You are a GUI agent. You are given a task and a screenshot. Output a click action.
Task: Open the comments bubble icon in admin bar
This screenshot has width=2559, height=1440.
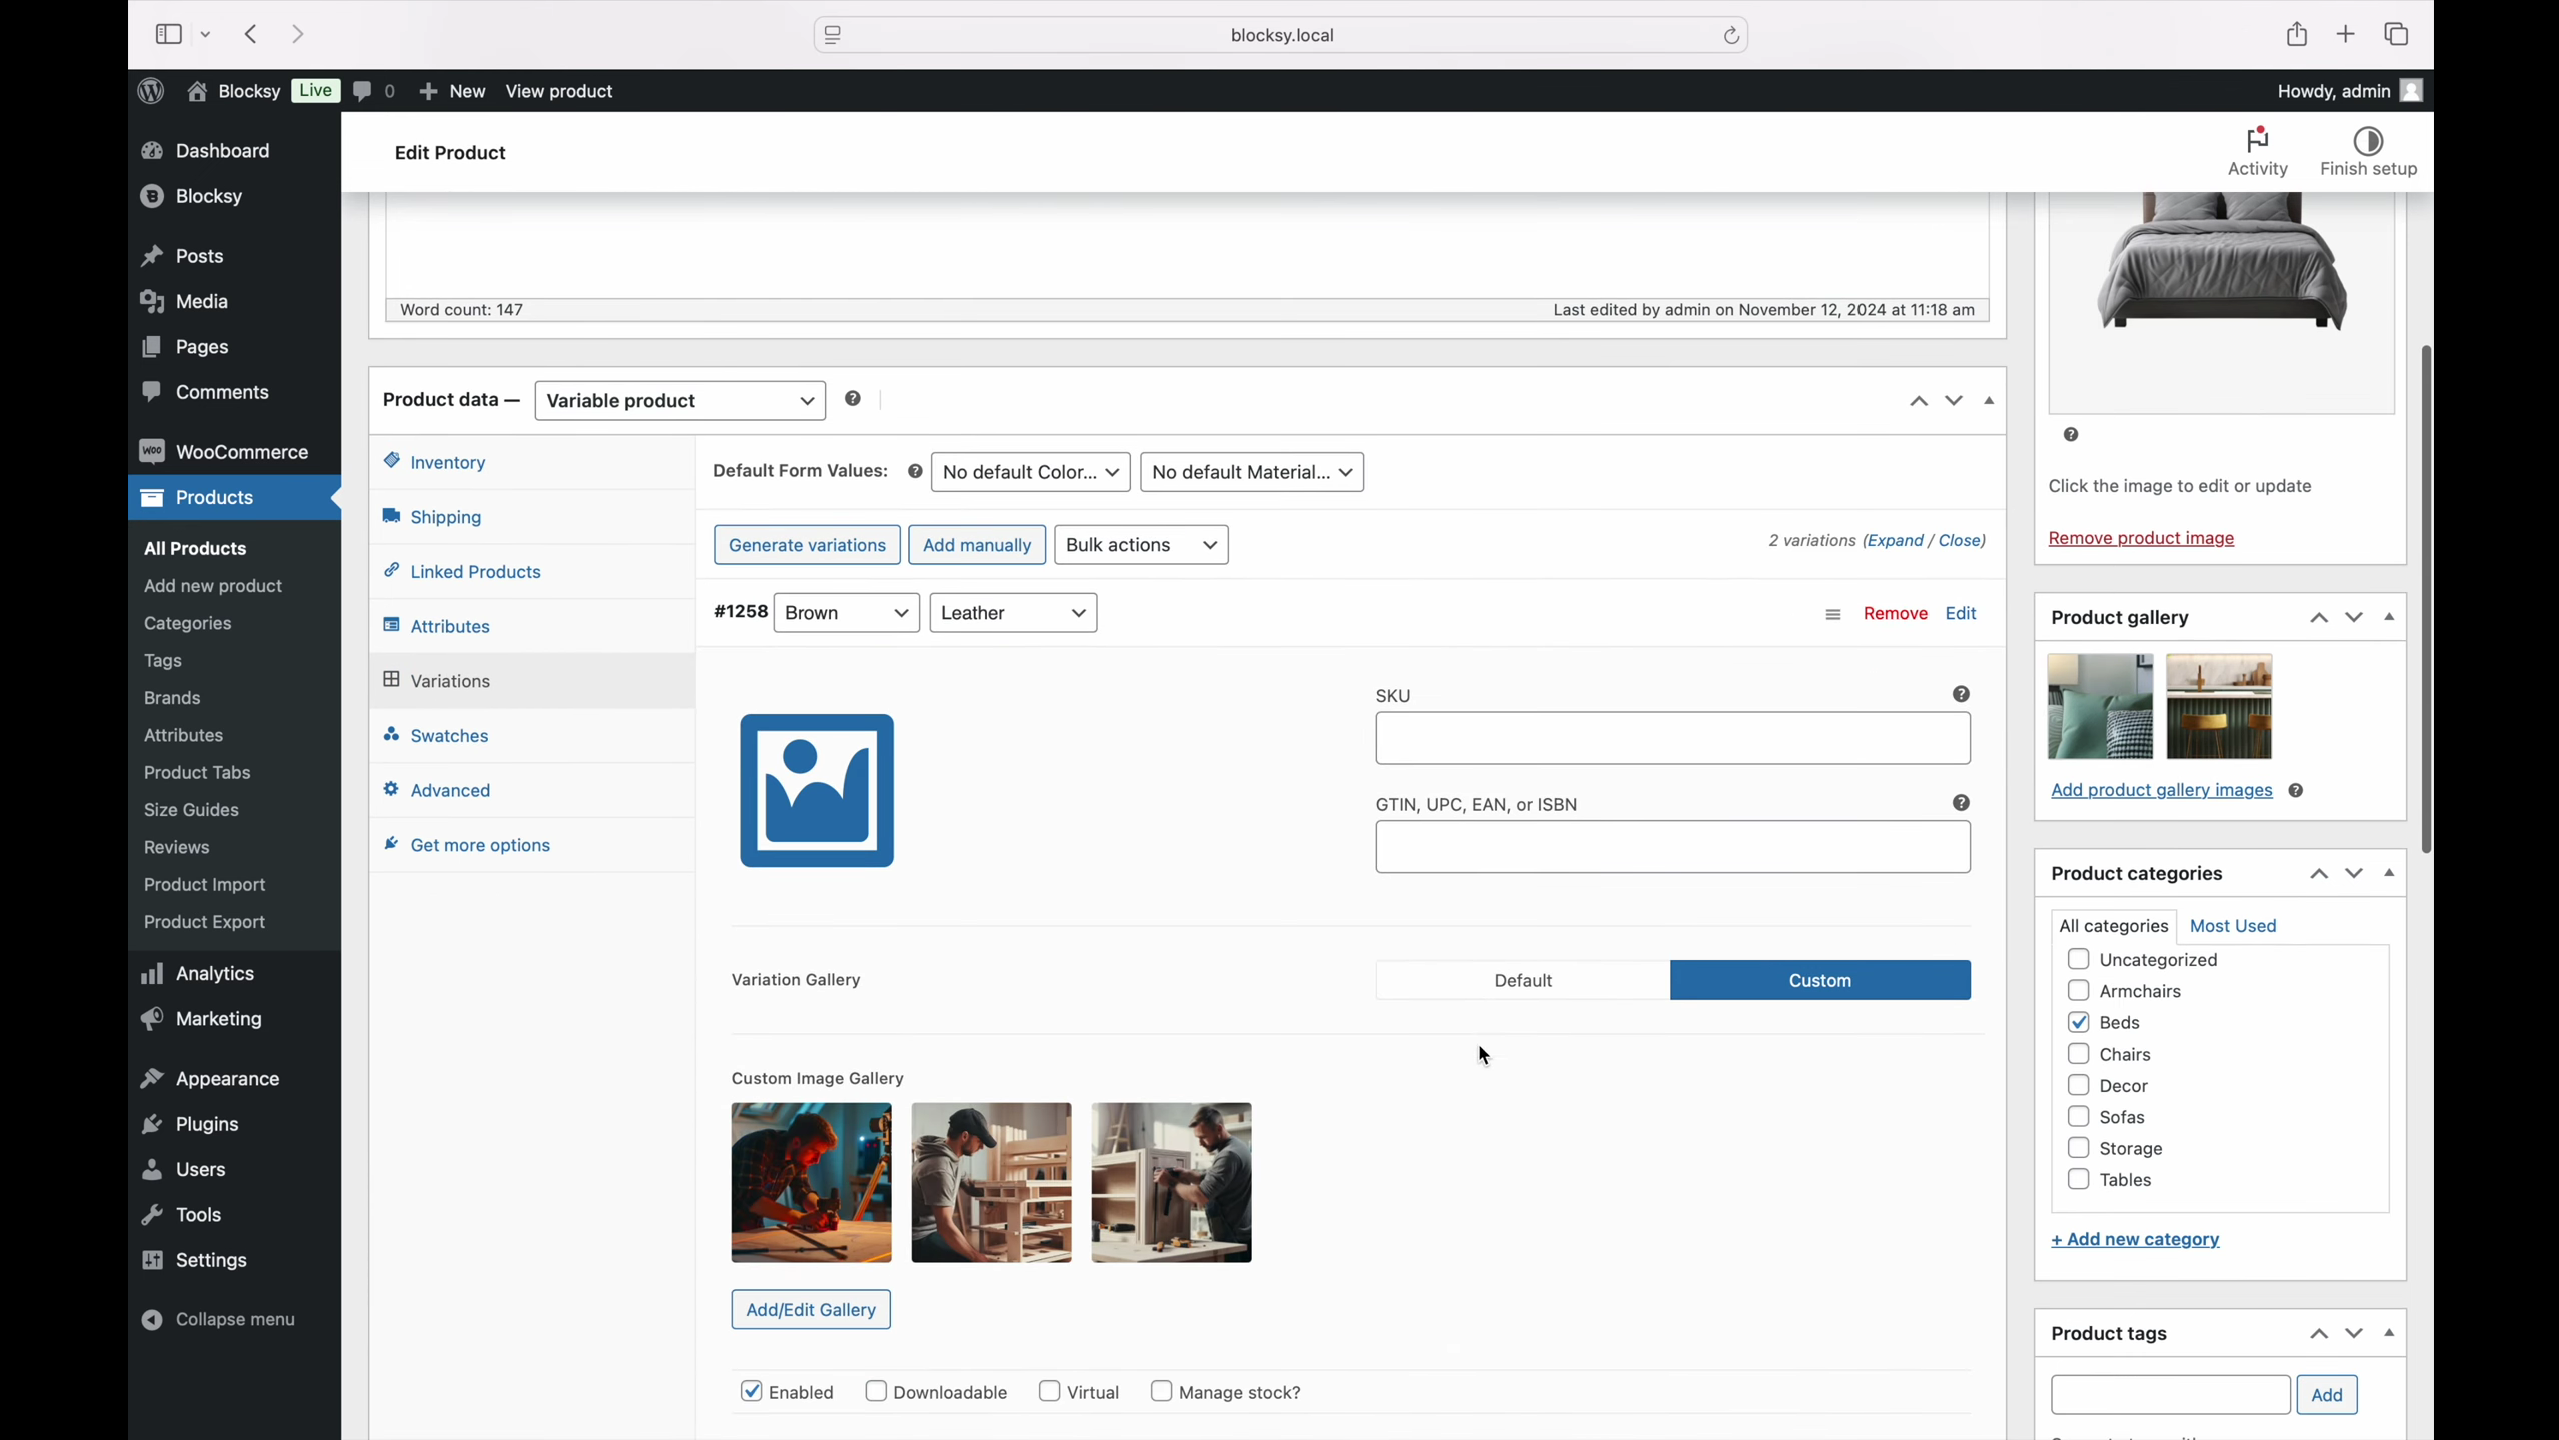[x=364, y=92]
